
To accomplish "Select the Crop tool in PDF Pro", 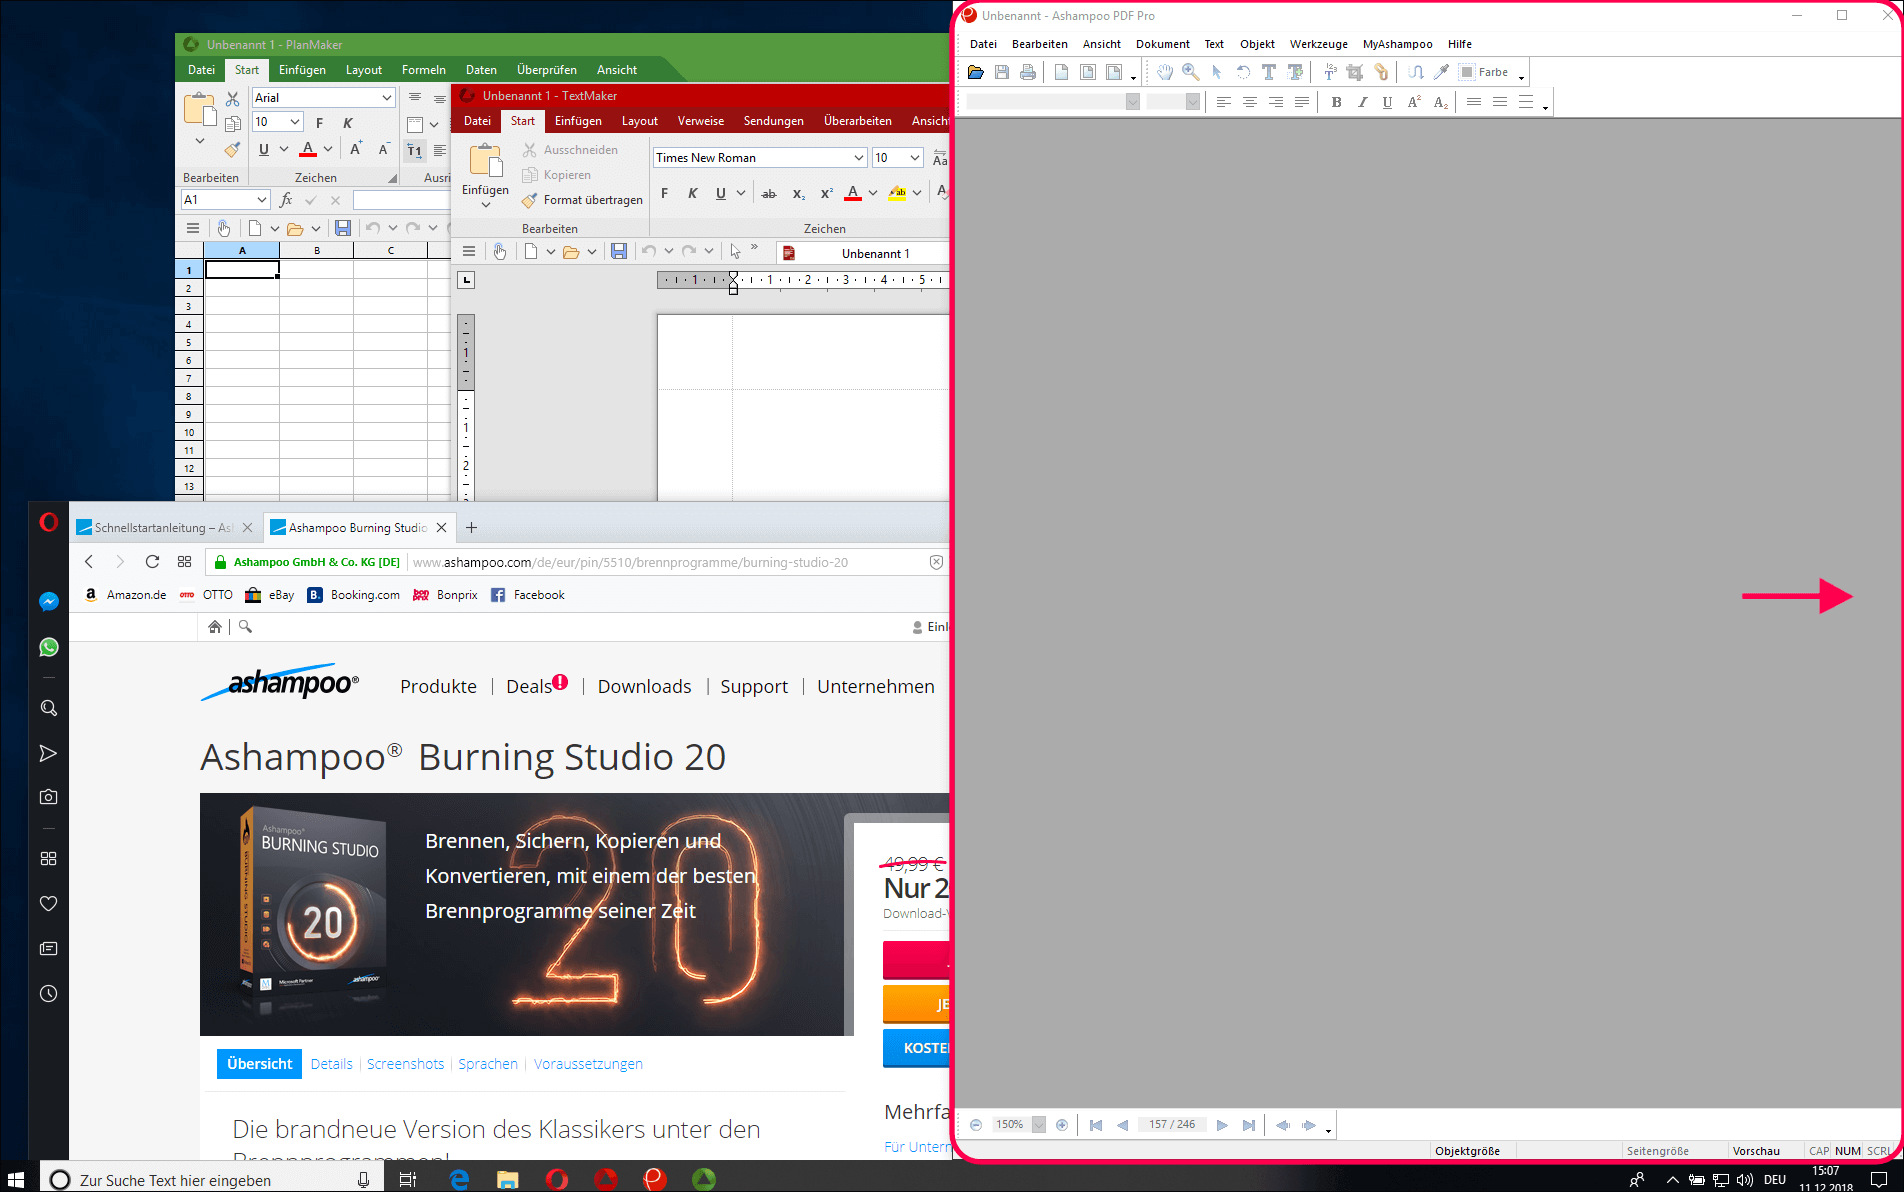I will pos(1355,72).
